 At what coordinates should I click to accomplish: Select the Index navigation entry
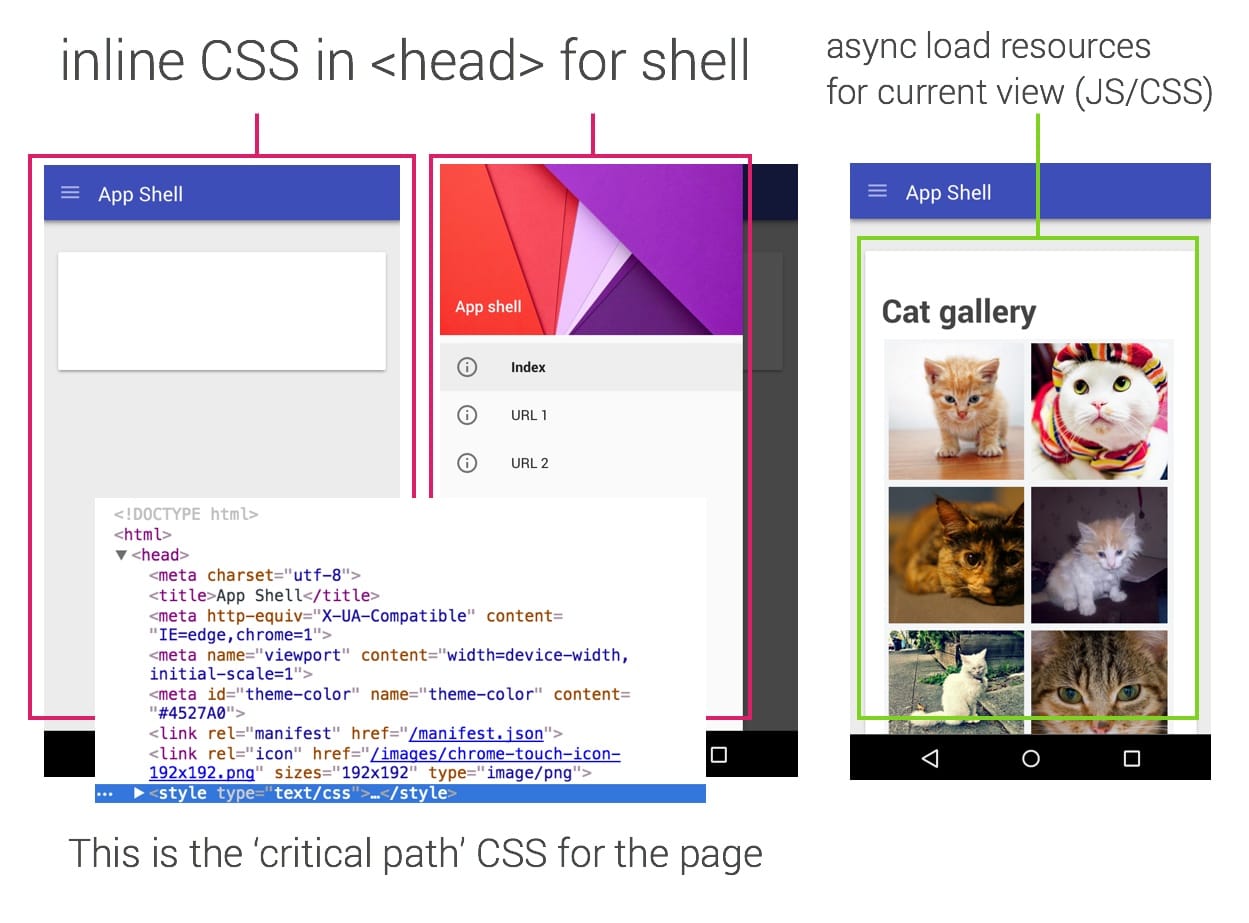(528, 367)
